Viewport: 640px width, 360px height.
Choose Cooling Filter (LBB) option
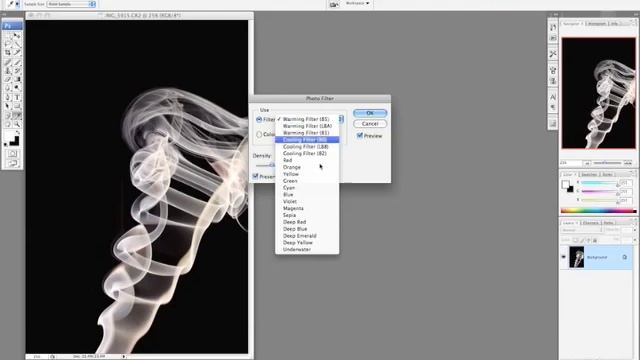307,147
